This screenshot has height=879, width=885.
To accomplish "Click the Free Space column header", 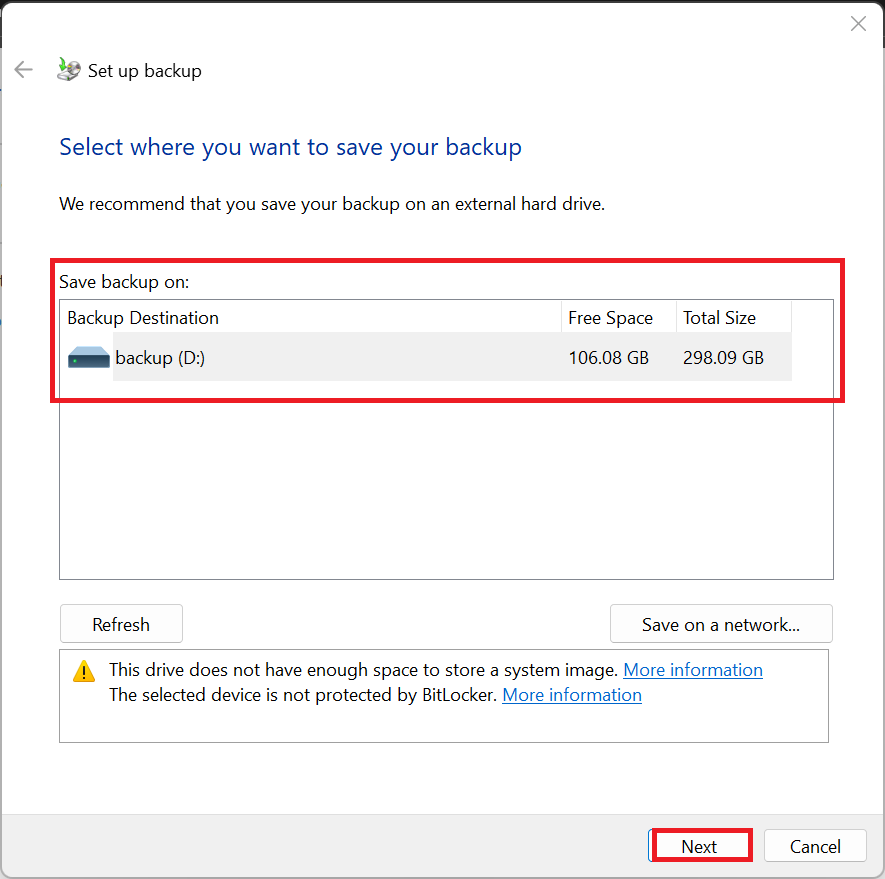I will pyautogui.click(x=611, y=318).
